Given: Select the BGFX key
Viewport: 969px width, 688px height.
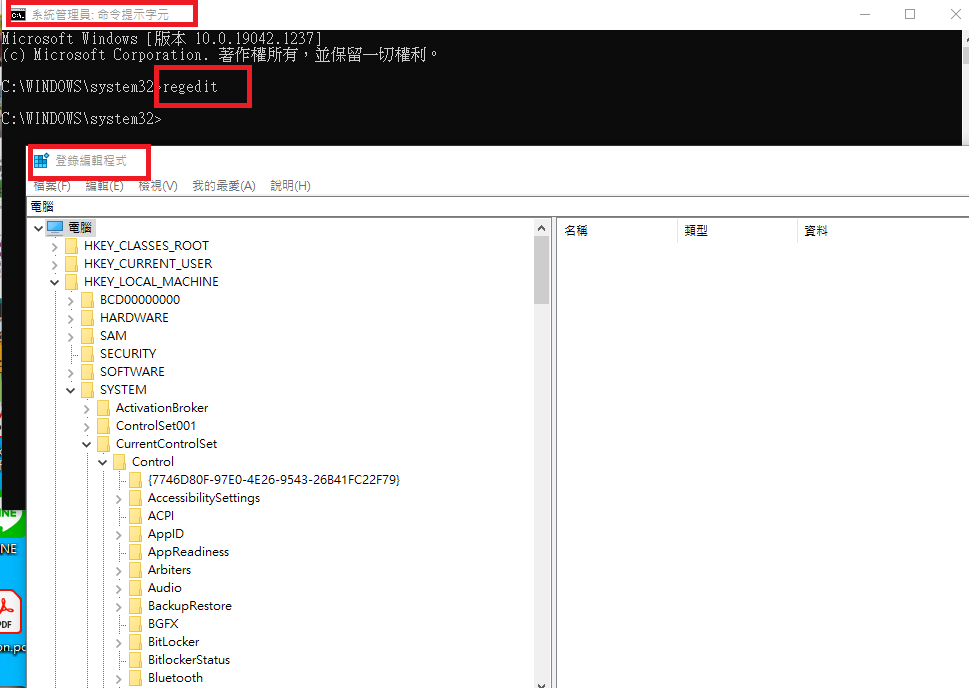Looking at the screenshot, I should 163,624.
